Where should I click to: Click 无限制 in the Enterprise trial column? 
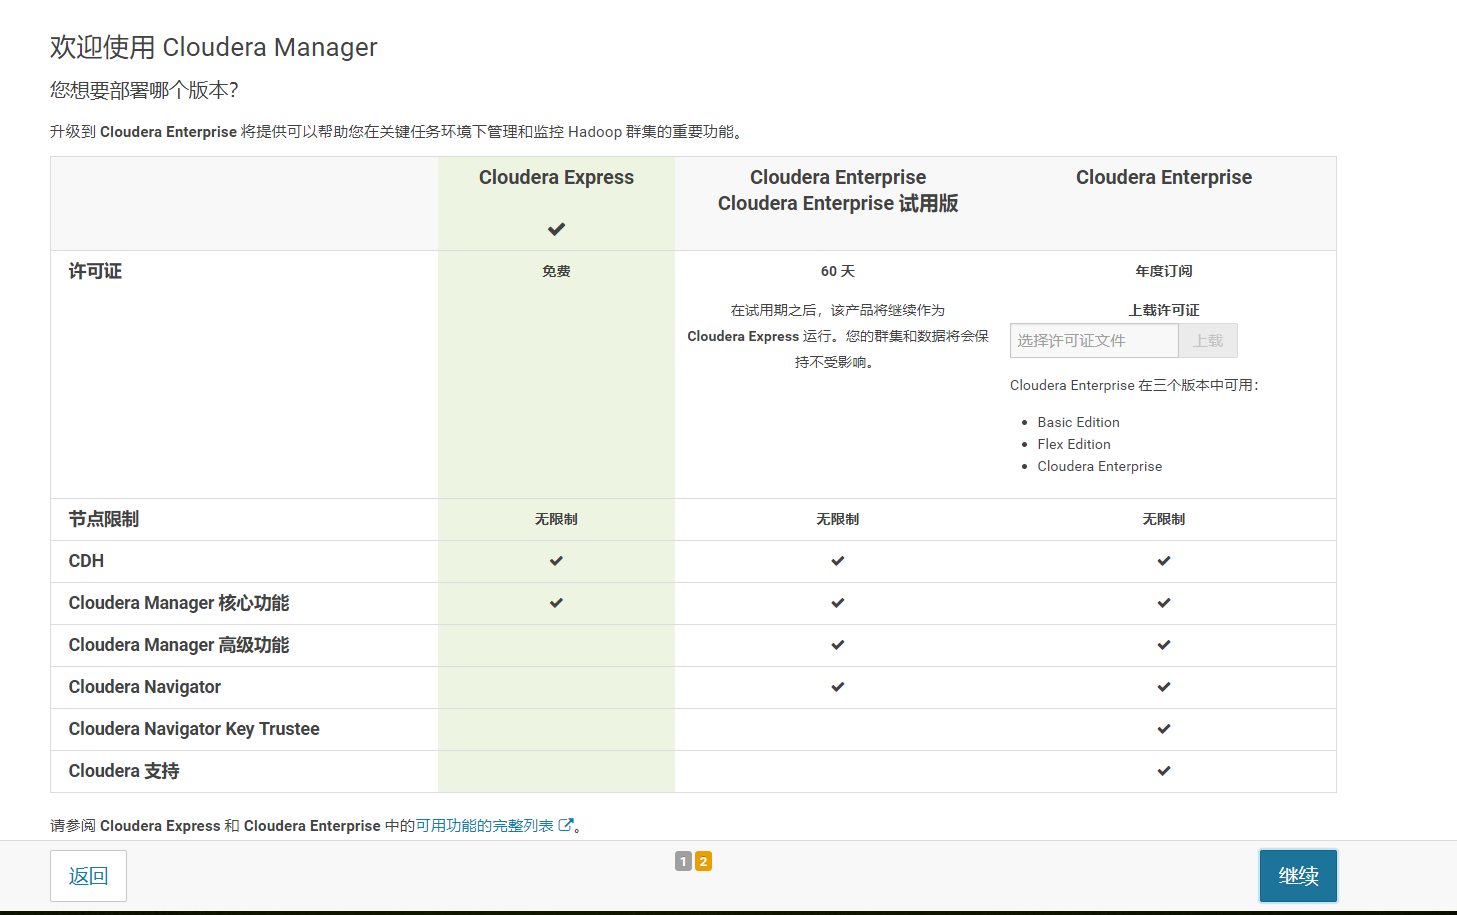838,519
